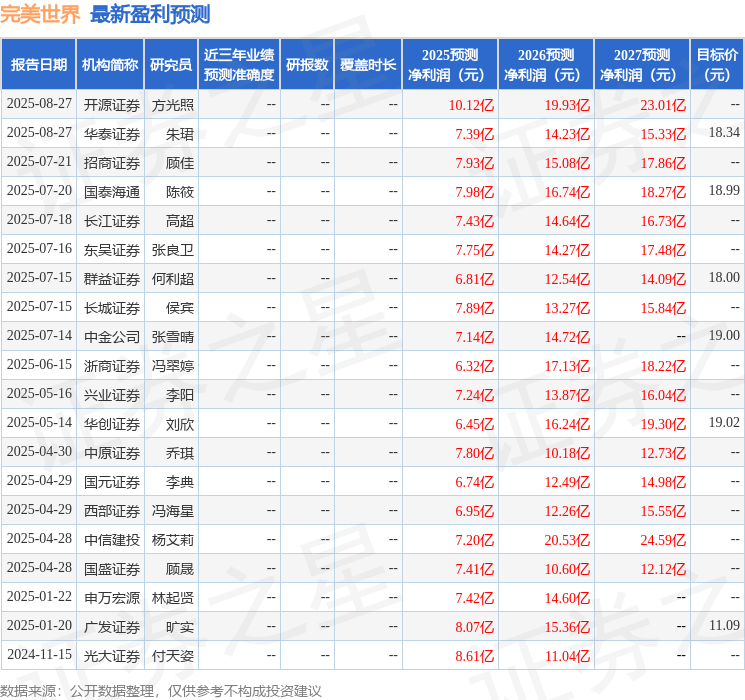Click the 完美世界 title text
745x700 pixels.
coord(40,15)
